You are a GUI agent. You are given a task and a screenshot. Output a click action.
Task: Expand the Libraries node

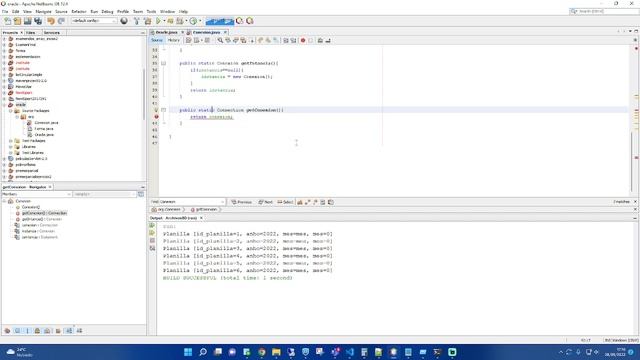point(11,147)
